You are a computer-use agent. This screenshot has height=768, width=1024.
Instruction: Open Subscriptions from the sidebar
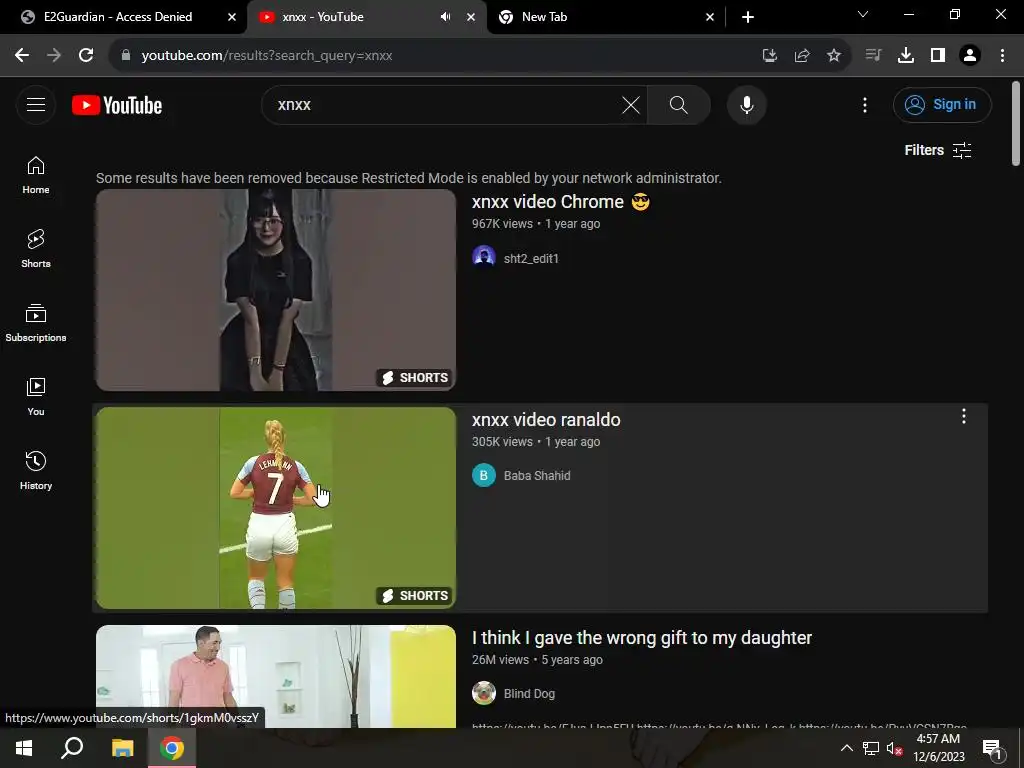click(x=36, y=323)
